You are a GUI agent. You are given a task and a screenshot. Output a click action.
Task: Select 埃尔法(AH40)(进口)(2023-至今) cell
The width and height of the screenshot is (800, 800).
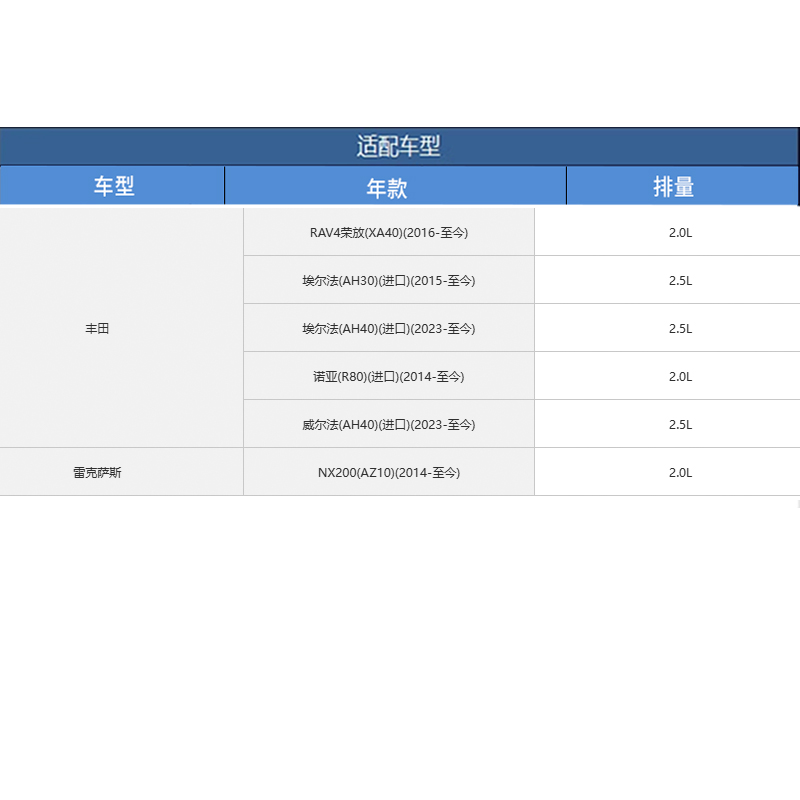[389, 328]
